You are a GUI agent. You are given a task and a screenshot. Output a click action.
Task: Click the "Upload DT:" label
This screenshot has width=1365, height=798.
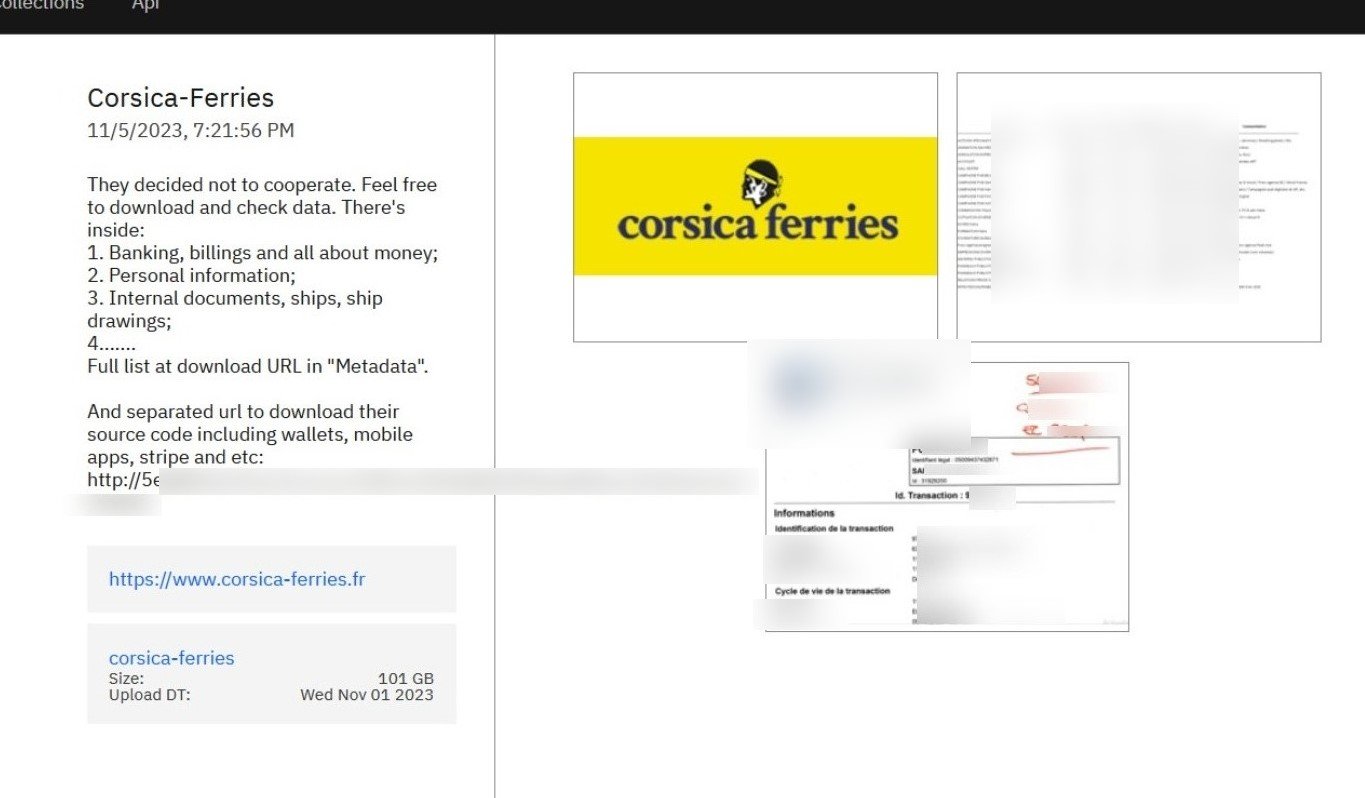point(149,694)
